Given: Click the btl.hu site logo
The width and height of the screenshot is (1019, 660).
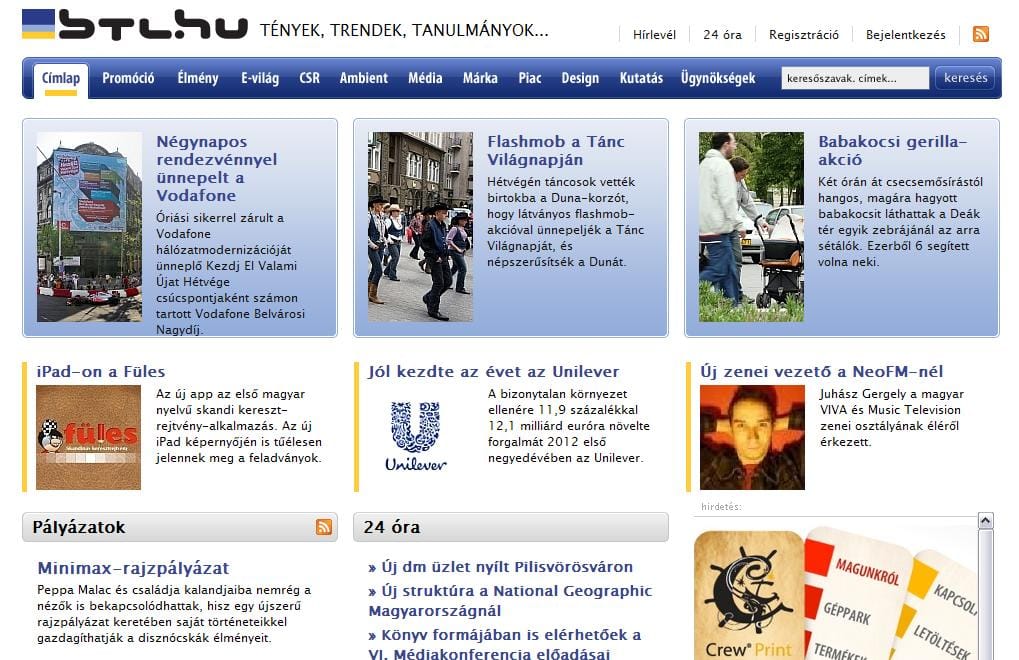Looking at the screenshot, I should click(135, 25).
